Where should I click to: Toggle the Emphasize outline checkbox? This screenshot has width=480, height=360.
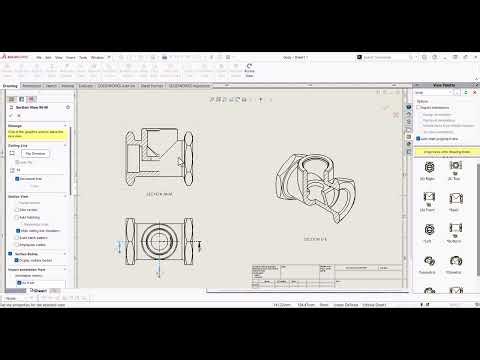[17, 245]
